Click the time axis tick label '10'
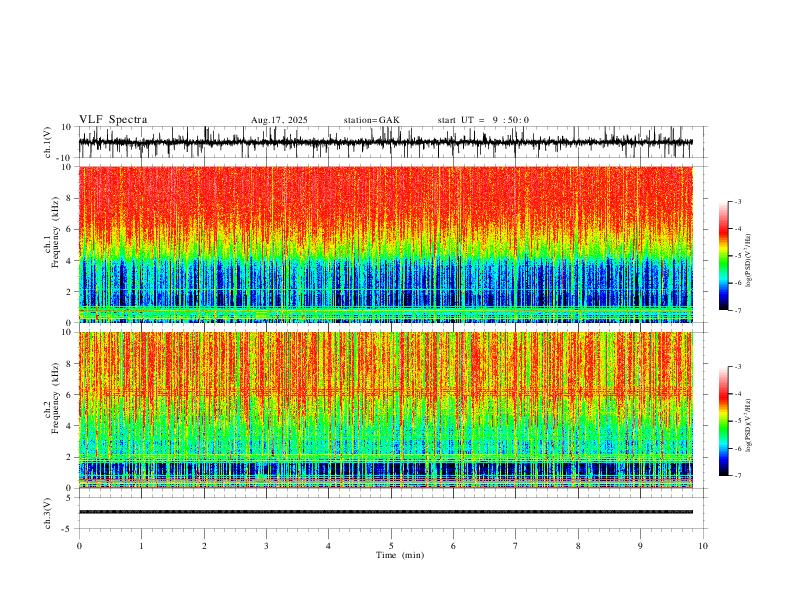The height and width of the screenshot is (612, 792). [x=703, y=546]
